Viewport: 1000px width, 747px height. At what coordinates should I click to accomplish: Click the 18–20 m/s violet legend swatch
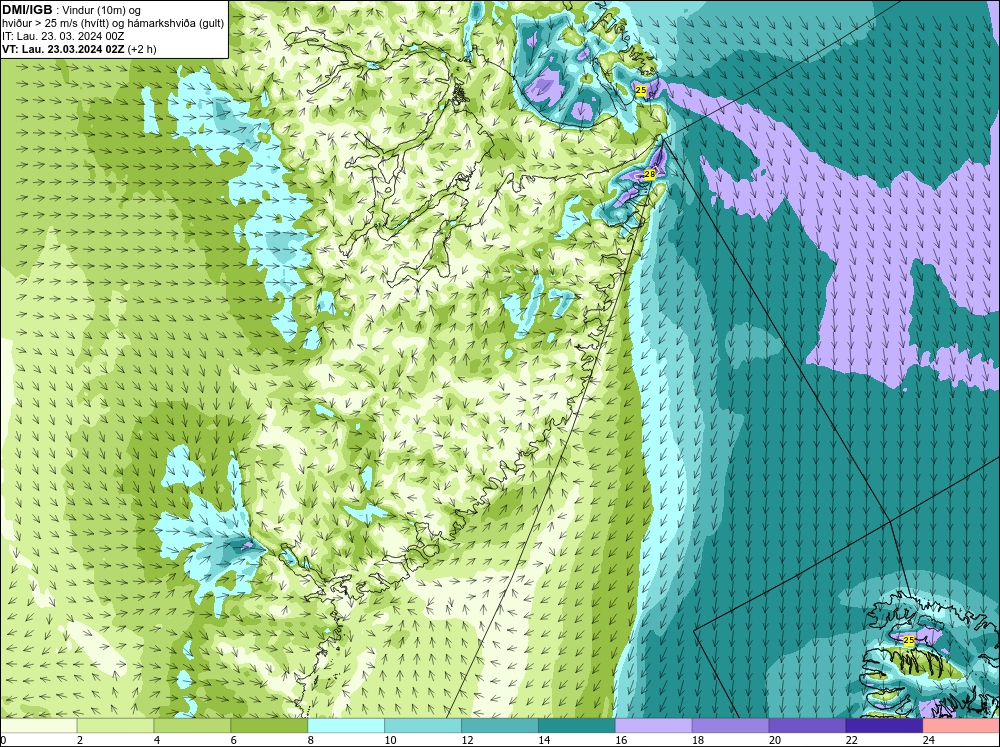[730, 726]
